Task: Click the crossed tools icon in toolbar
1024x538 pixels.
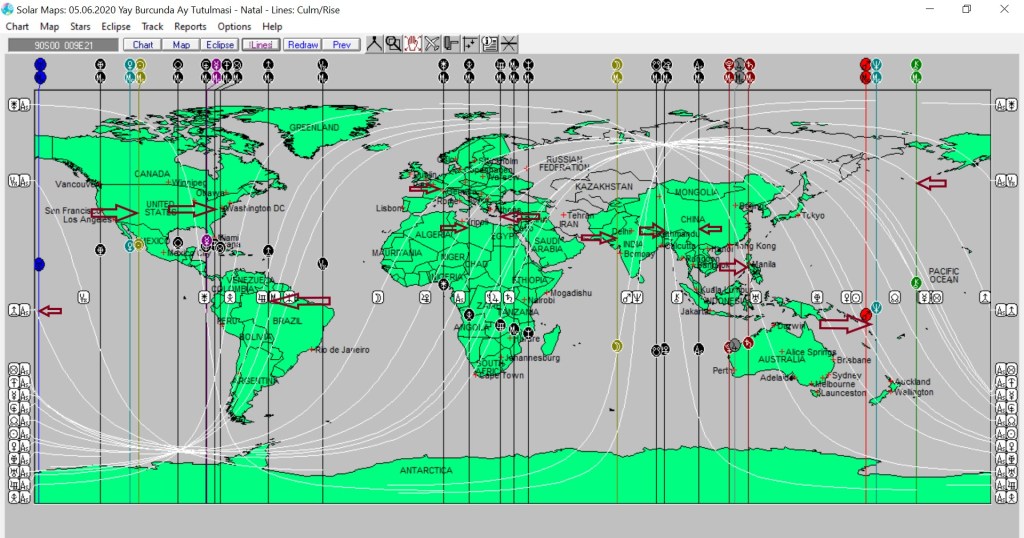Action: [x=432, y=44]
